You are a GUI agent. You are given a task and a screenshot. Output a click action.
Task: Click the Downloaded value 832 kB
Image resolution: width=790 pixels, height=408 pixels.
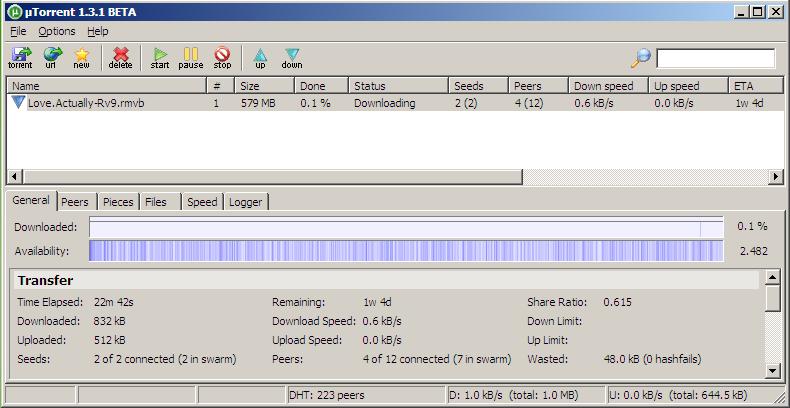[109, 321]
